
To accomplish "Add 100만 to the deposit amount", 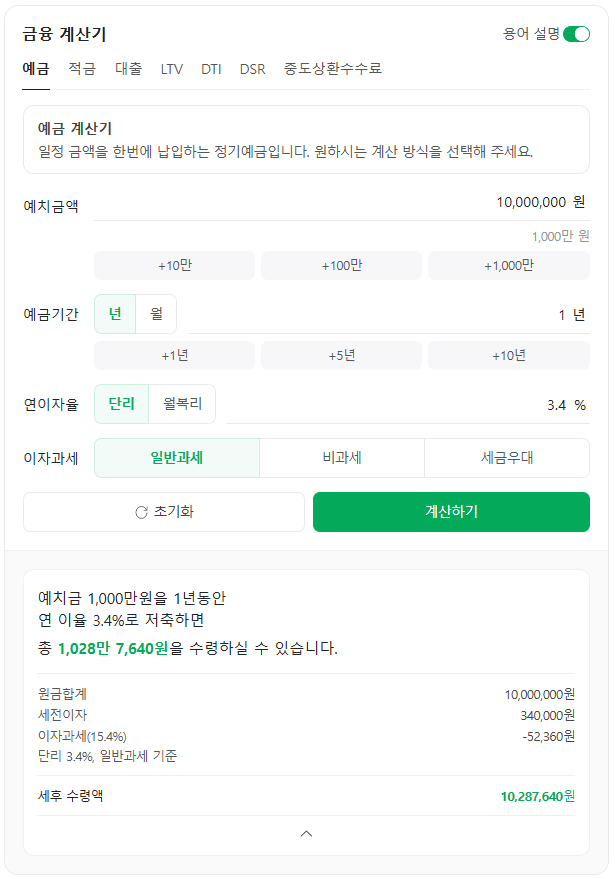I will pyautogui.click(x=341, y=265).
